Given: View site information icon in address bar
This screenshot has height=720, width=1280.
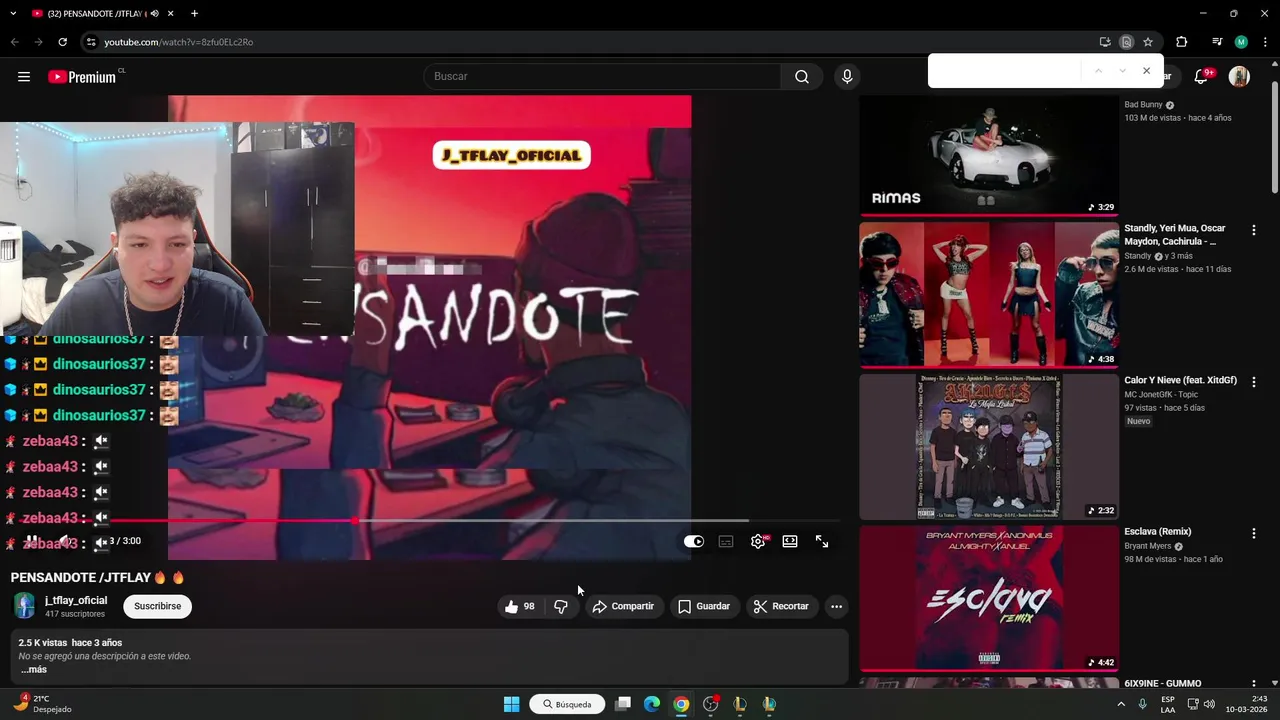Looking at the screenshot, I should click(91, 42).
